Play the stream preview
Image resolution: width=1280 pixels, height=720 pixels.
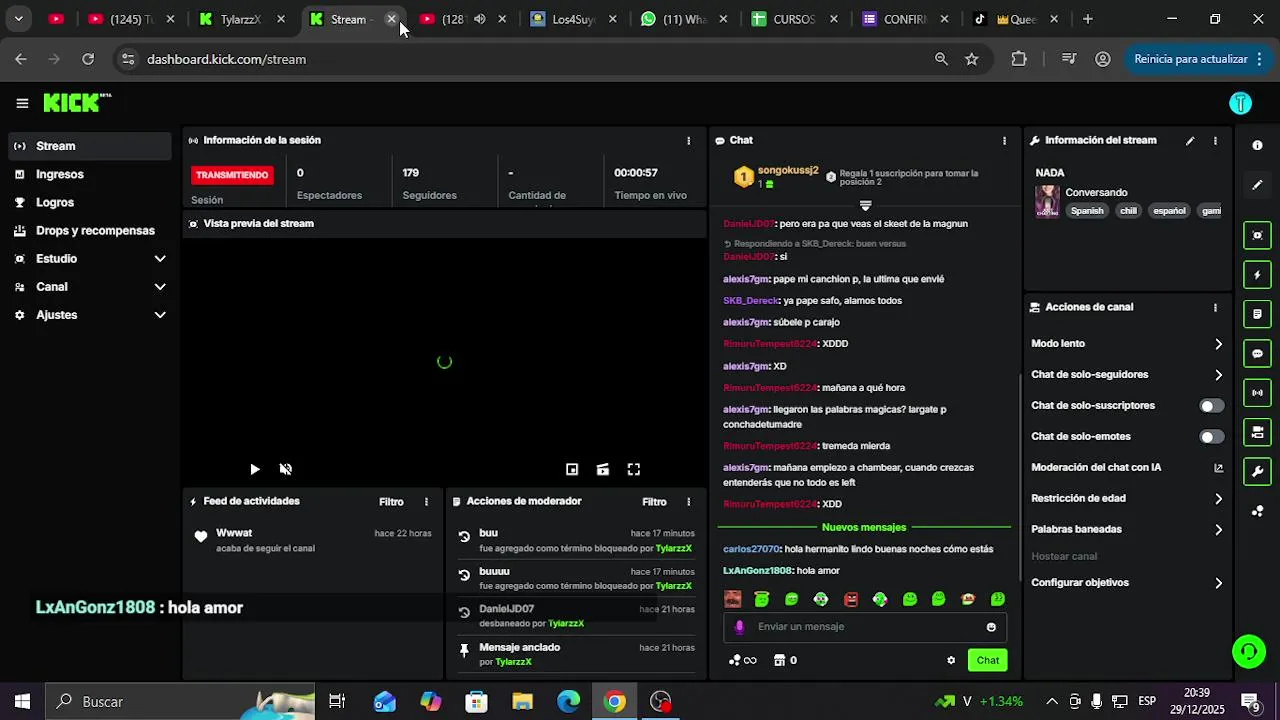point(255,469)
